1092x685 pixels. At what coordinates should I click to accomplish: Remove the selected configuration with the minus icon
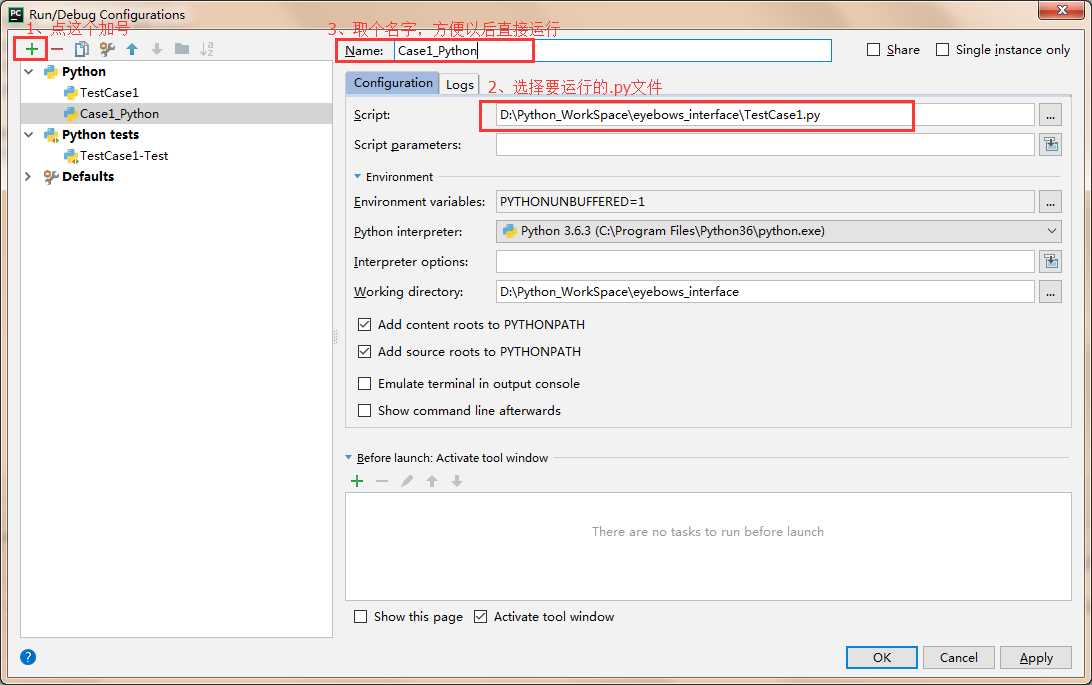(57, 49)
